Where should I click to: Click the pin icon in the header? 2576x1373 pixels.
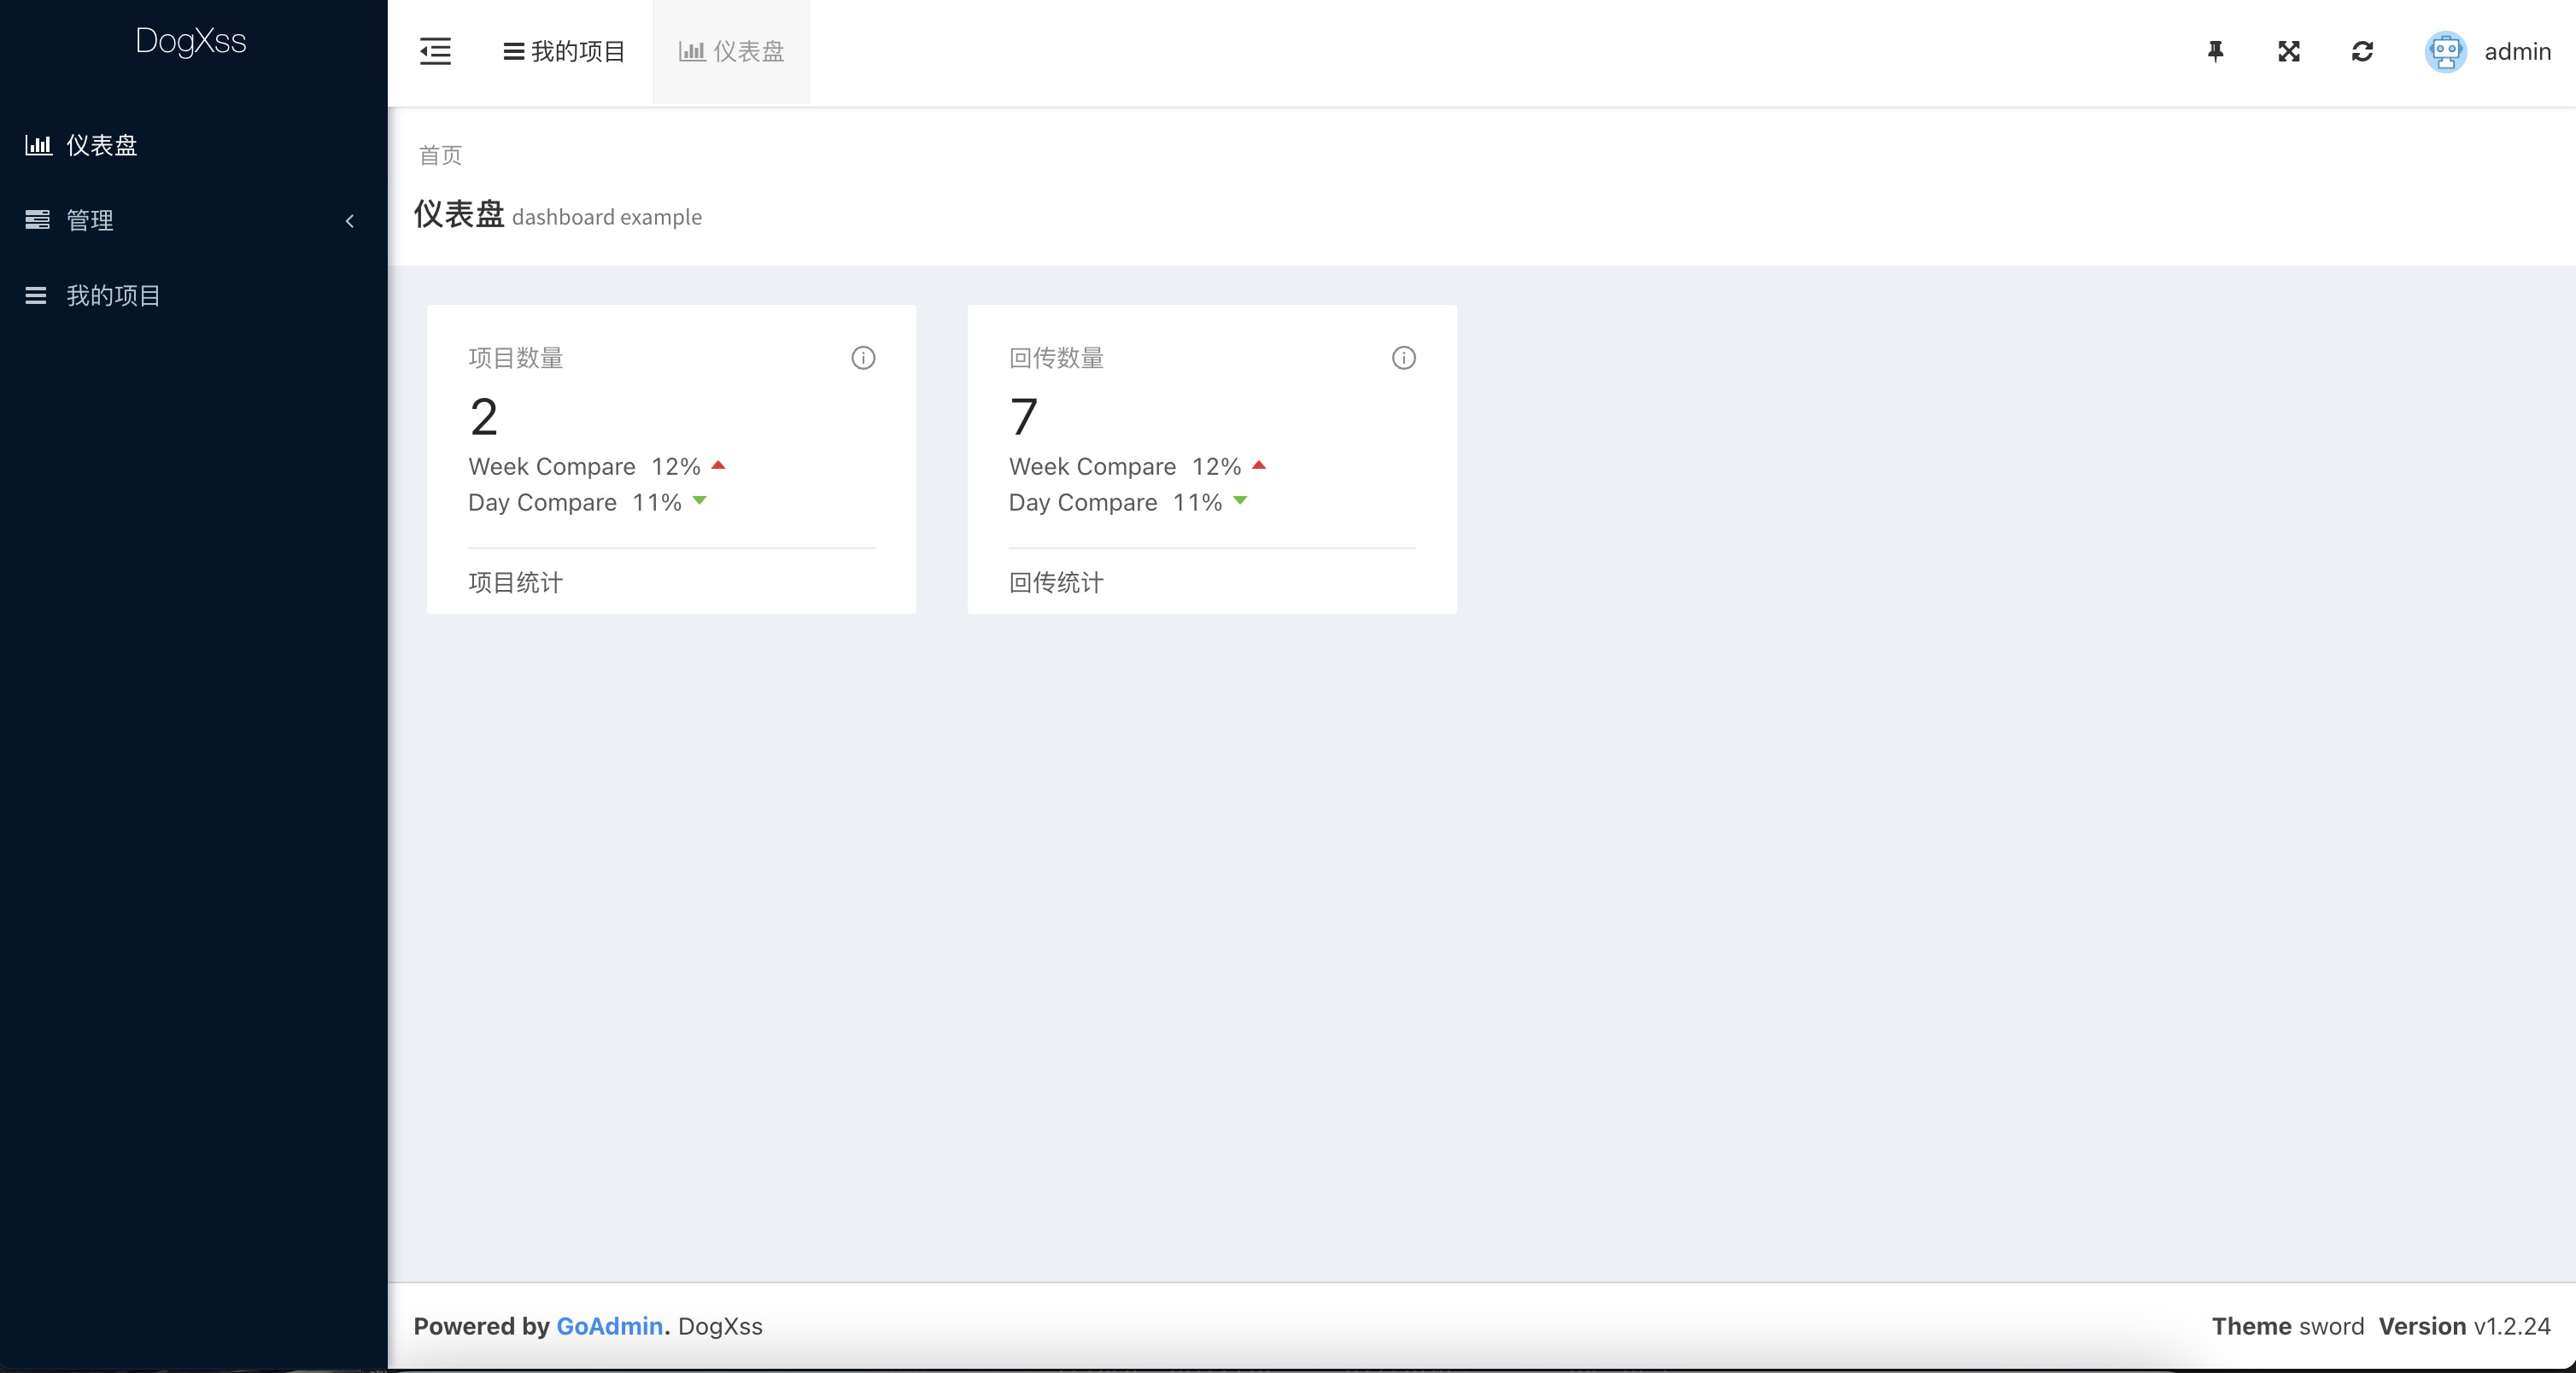pyautogui.click(x=2215, y=51)
